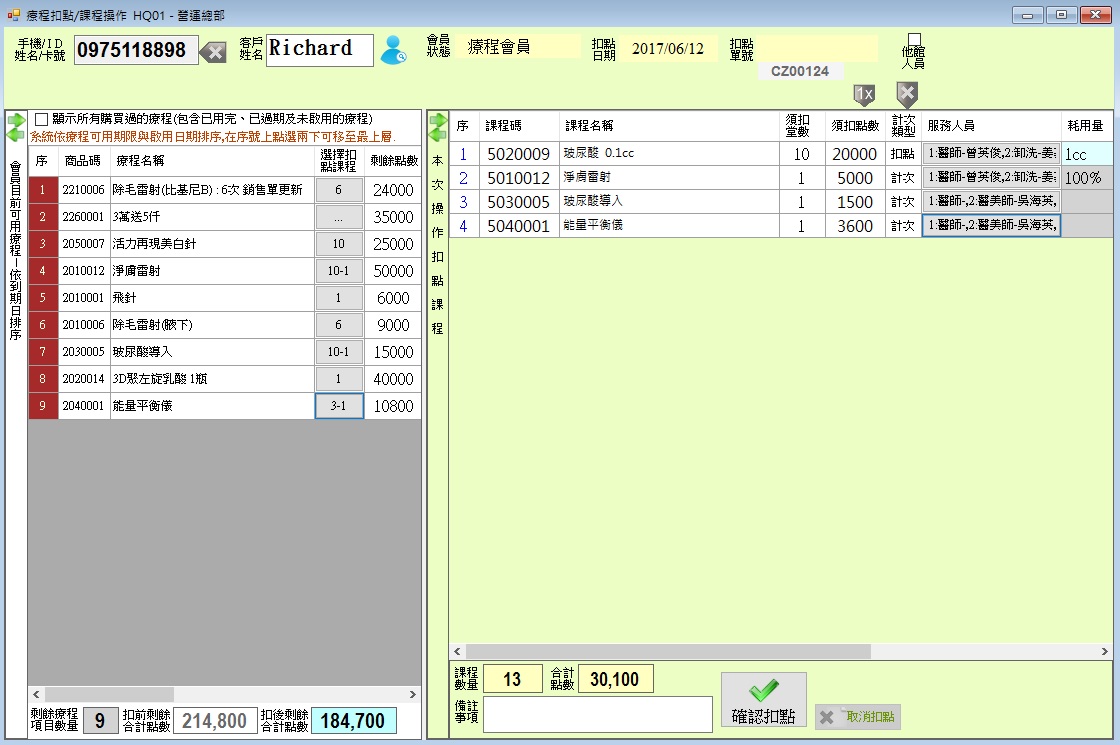Open course selector for 3萬送5仟 row
Screen dimensions: 1120x745
339,217
